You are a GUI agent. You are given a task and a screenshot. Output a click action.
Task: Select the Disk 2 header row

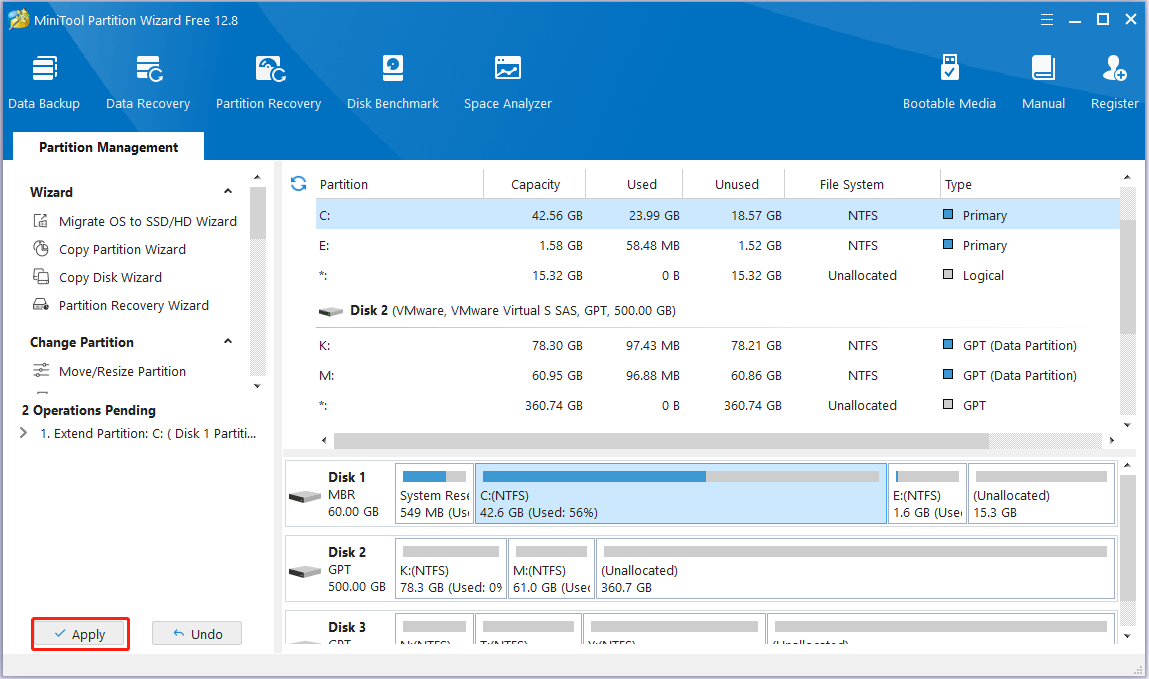click(717, 311)
